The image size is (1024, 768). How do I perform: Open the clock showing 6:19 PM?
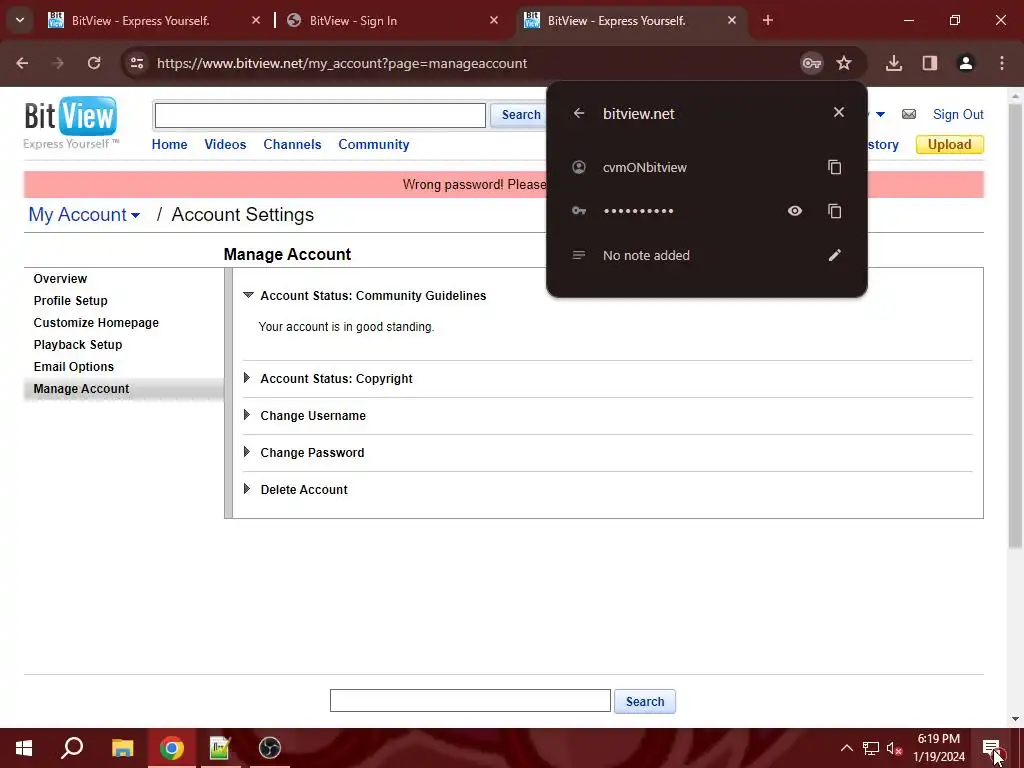[x=938, y=748]
